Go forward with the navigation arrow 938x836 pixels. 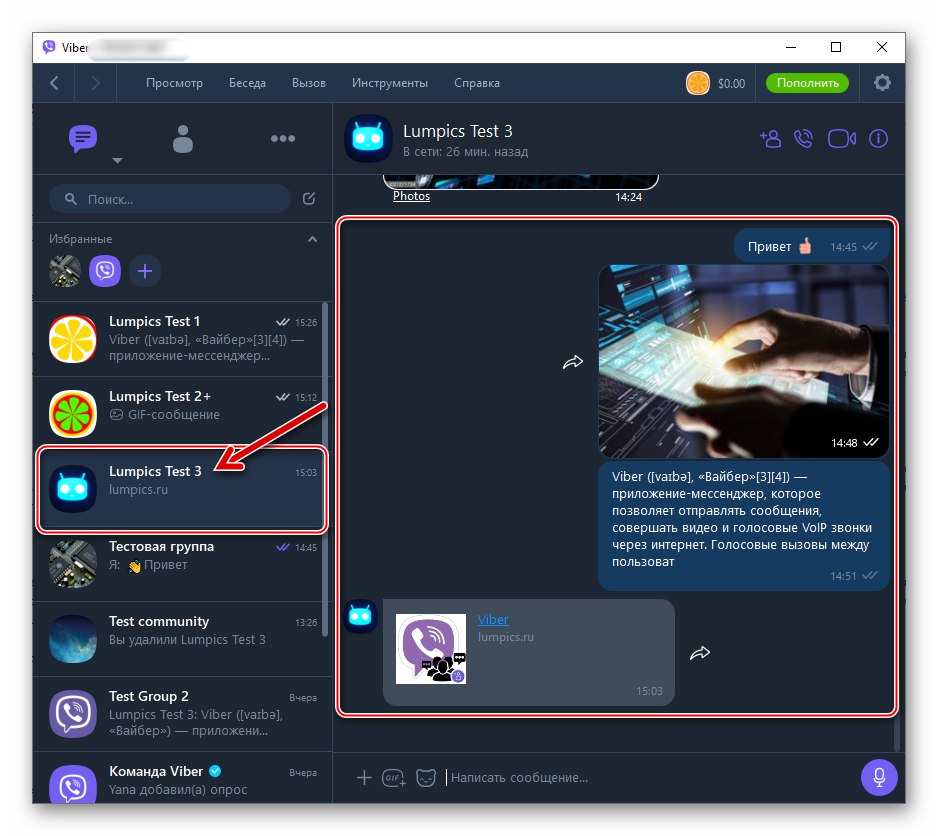pos(95,83)
